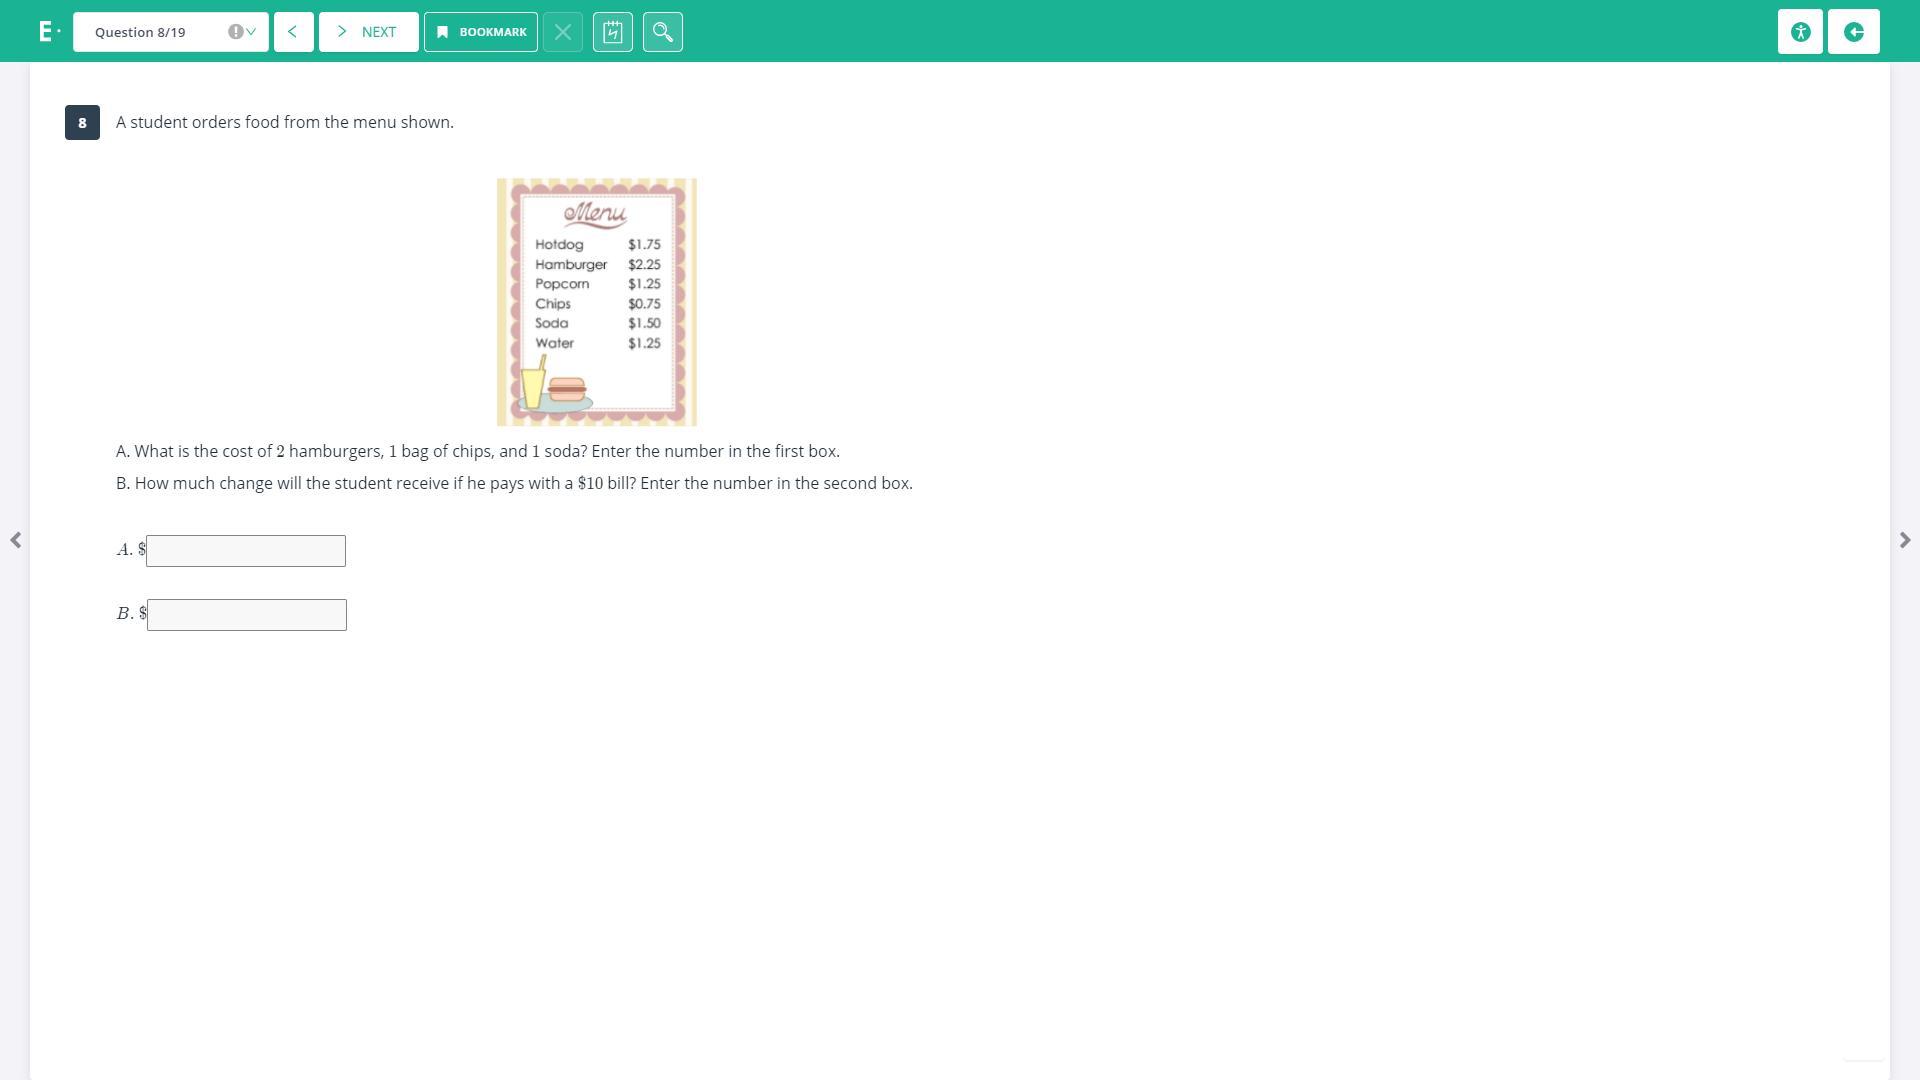The width and height of the screenshot is (1920, 1080).
Task: Click part B question text
Action: coord(514,484)
